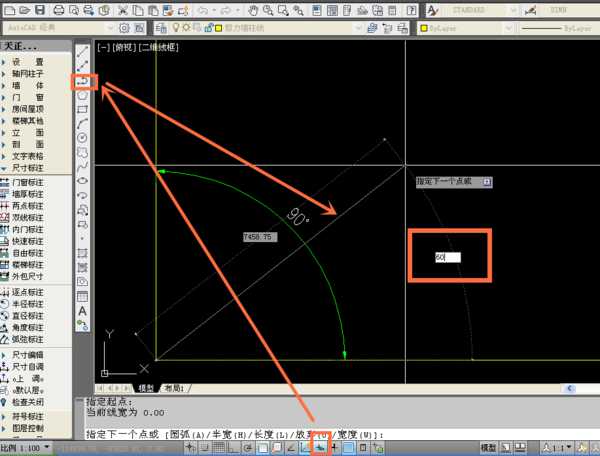Toggle Snap Mode in status bar
Screen dimensions: 600x456
pos(204,448)
